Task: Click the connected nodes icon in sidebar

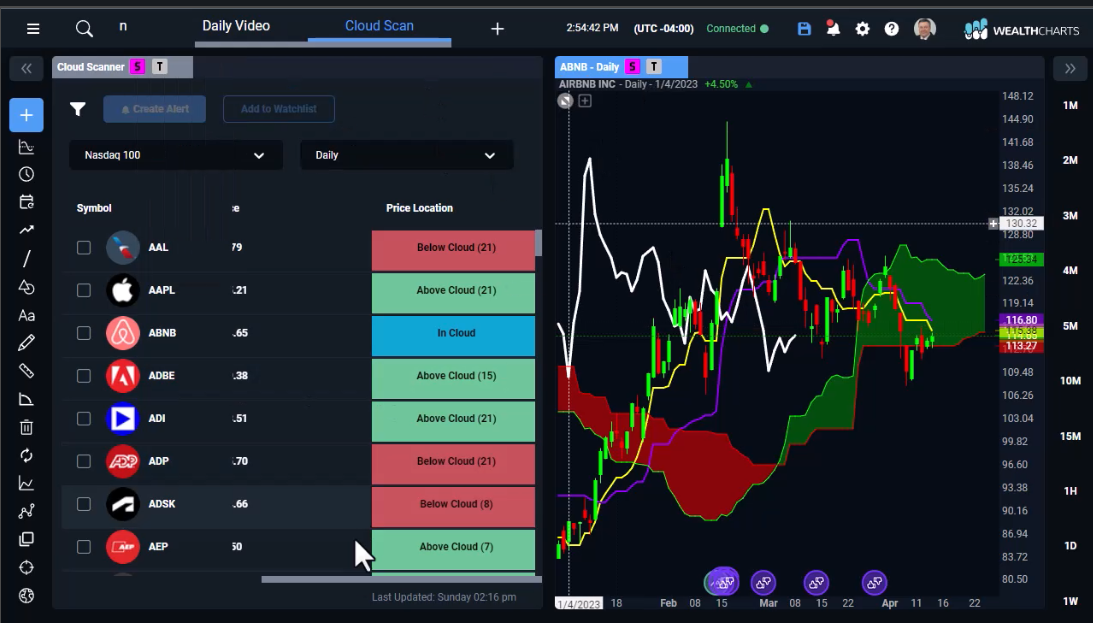Action: click(26, 512)
